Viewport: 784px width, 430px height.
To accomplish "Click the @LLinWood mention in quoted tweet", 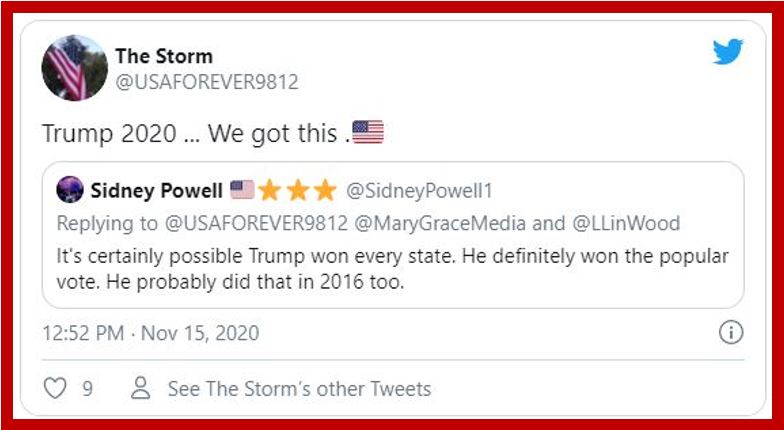I will pyautogui.click(x=626, y=224).
